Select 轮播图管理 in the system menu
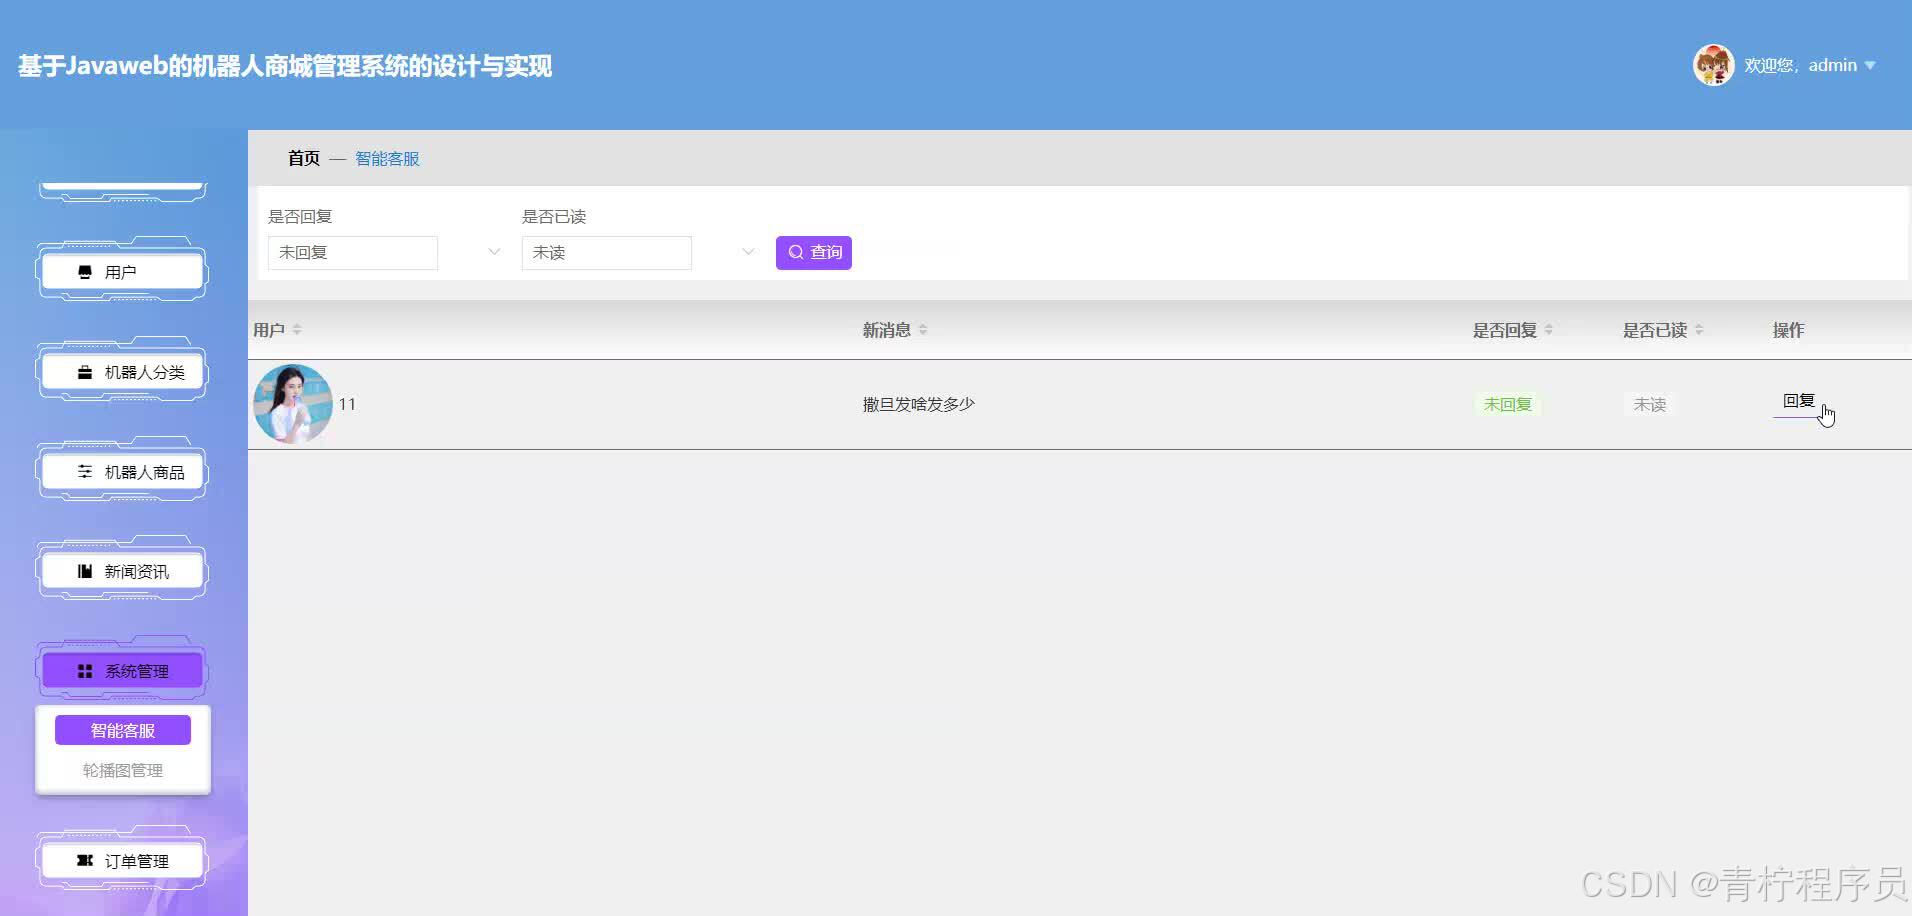The width and height of the screenshot is (1912, 916). 122,770
